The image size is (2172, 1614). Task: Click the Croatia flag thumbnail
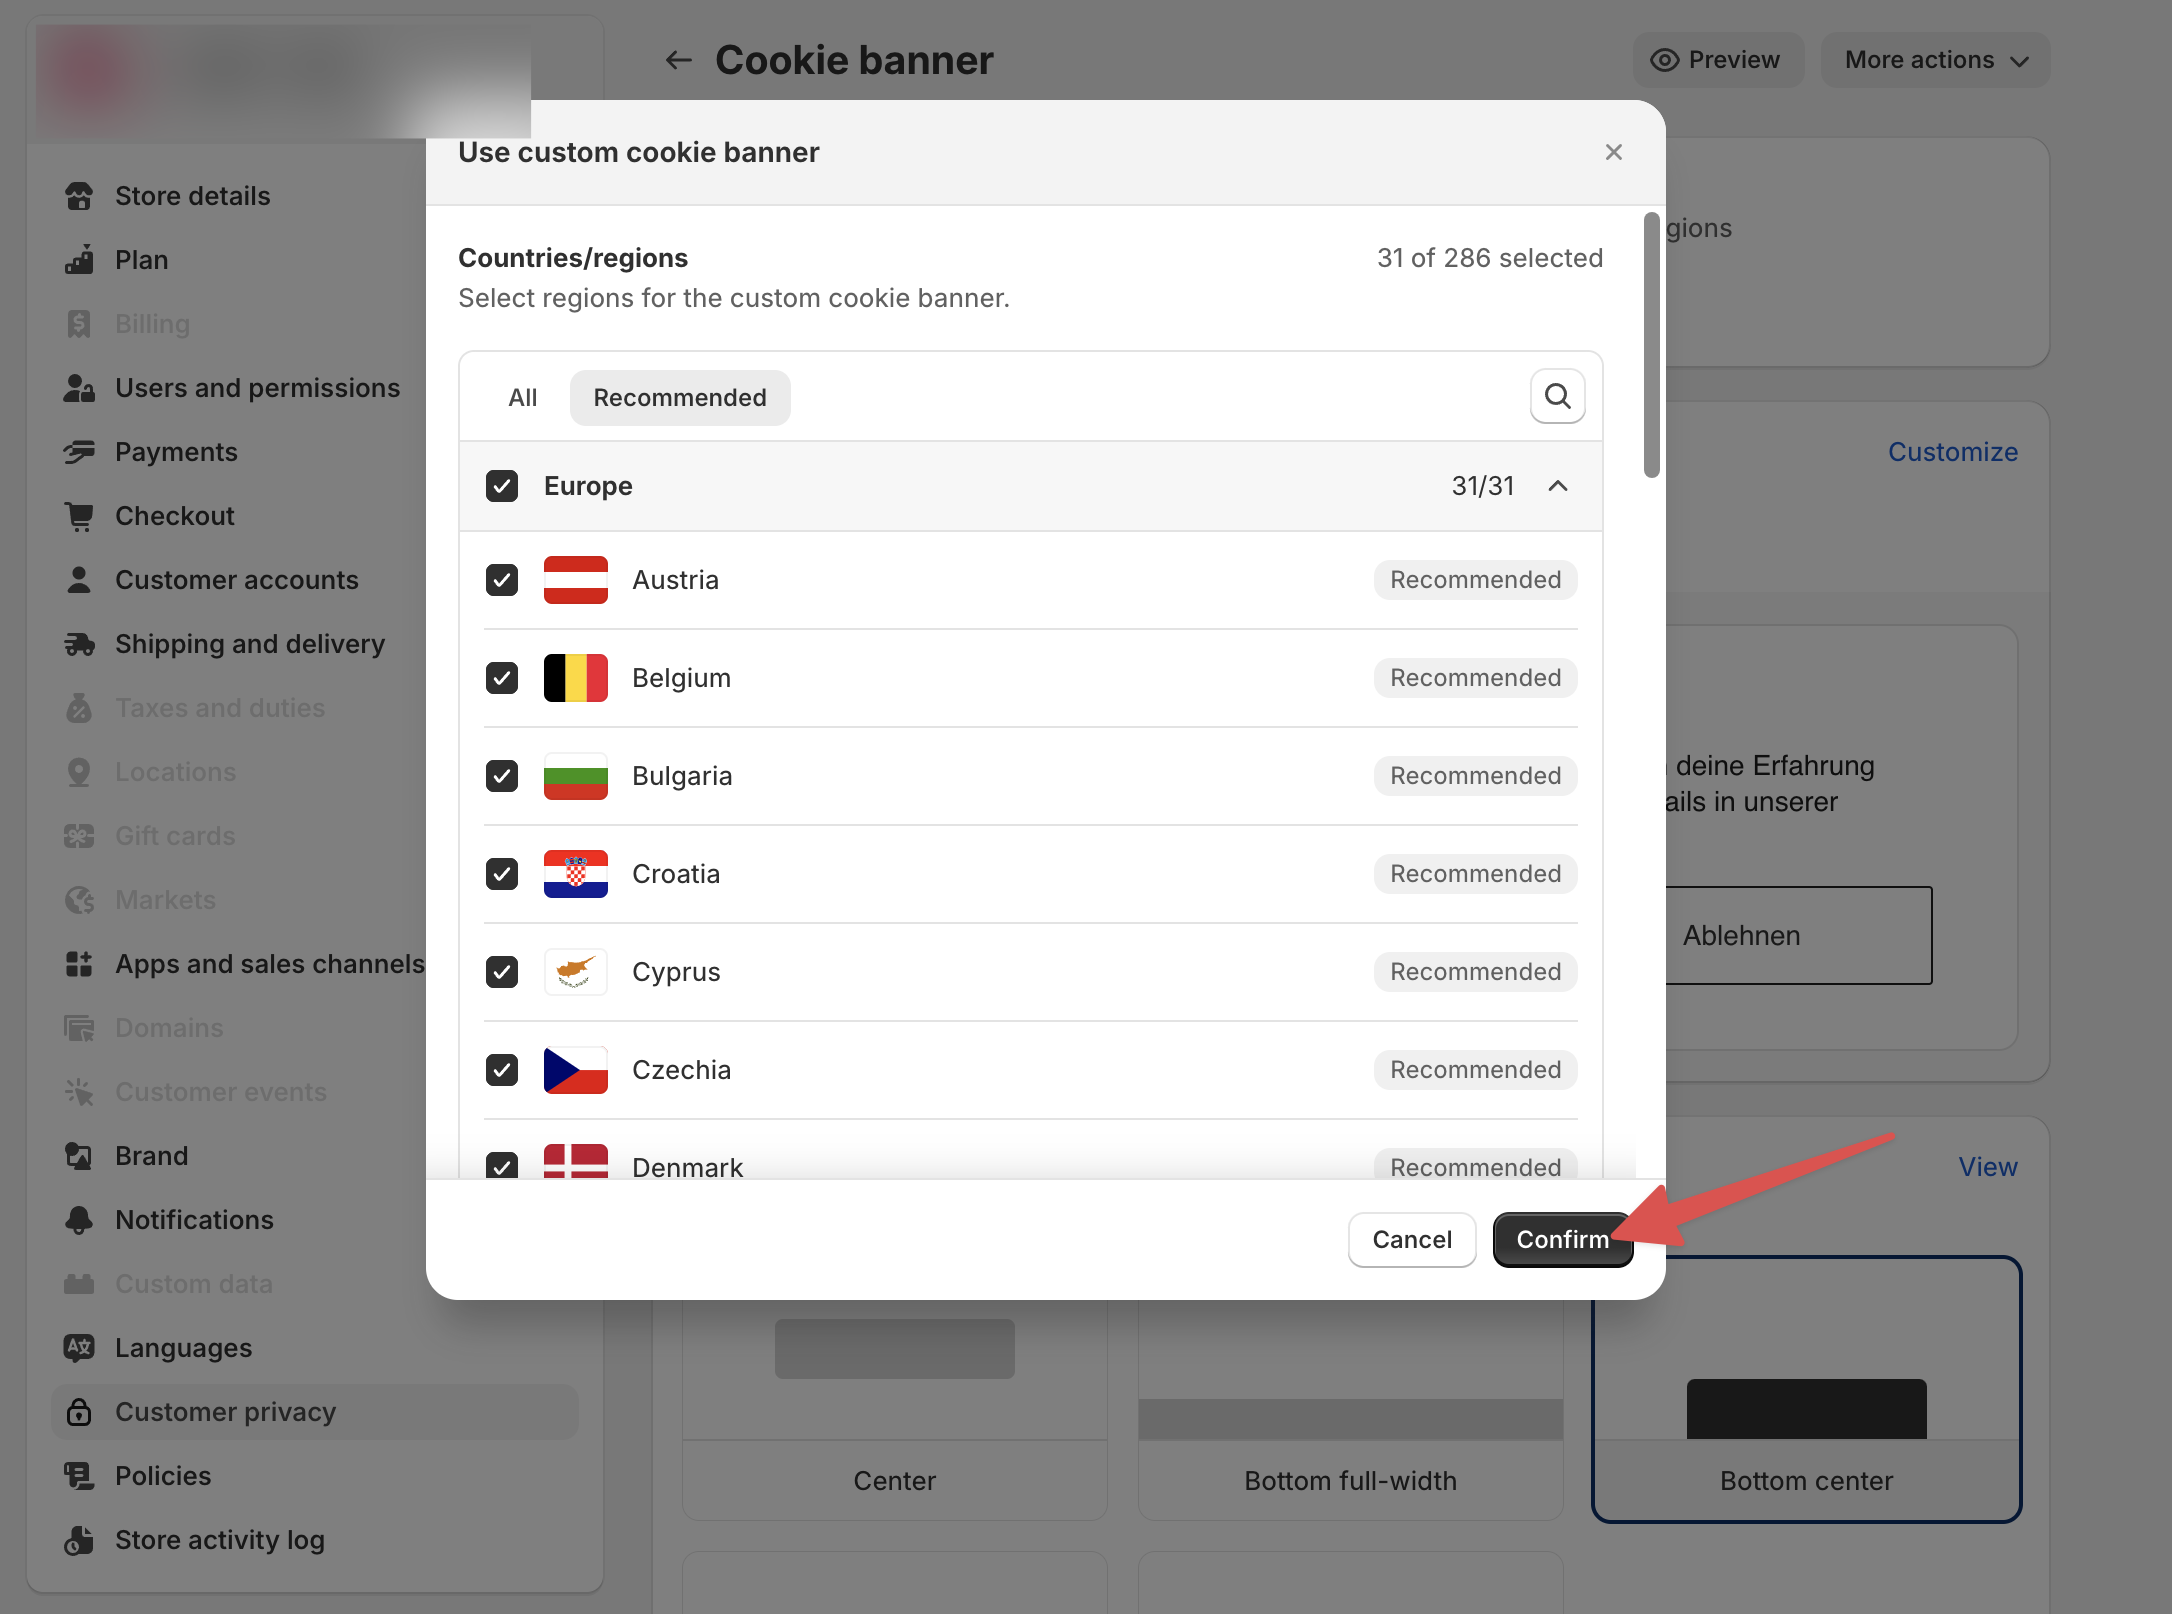(575, 873)
